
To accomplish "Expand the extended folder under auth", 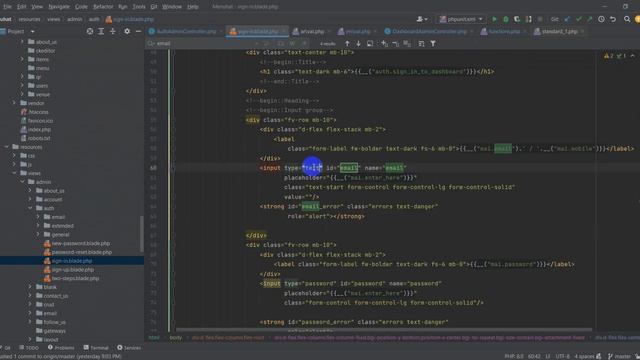I will coord(38,226).
